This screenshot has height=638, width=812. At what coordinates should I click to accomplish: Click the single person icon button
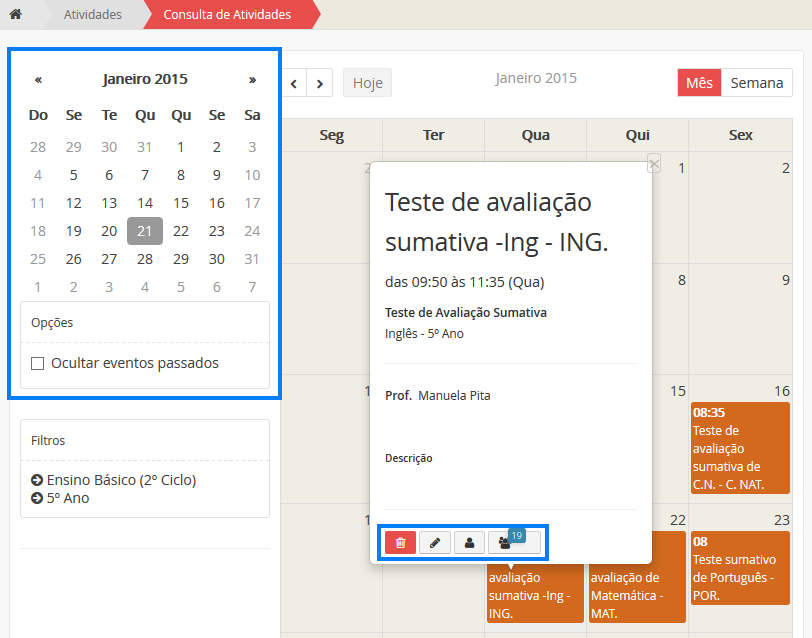pos(468,542)
